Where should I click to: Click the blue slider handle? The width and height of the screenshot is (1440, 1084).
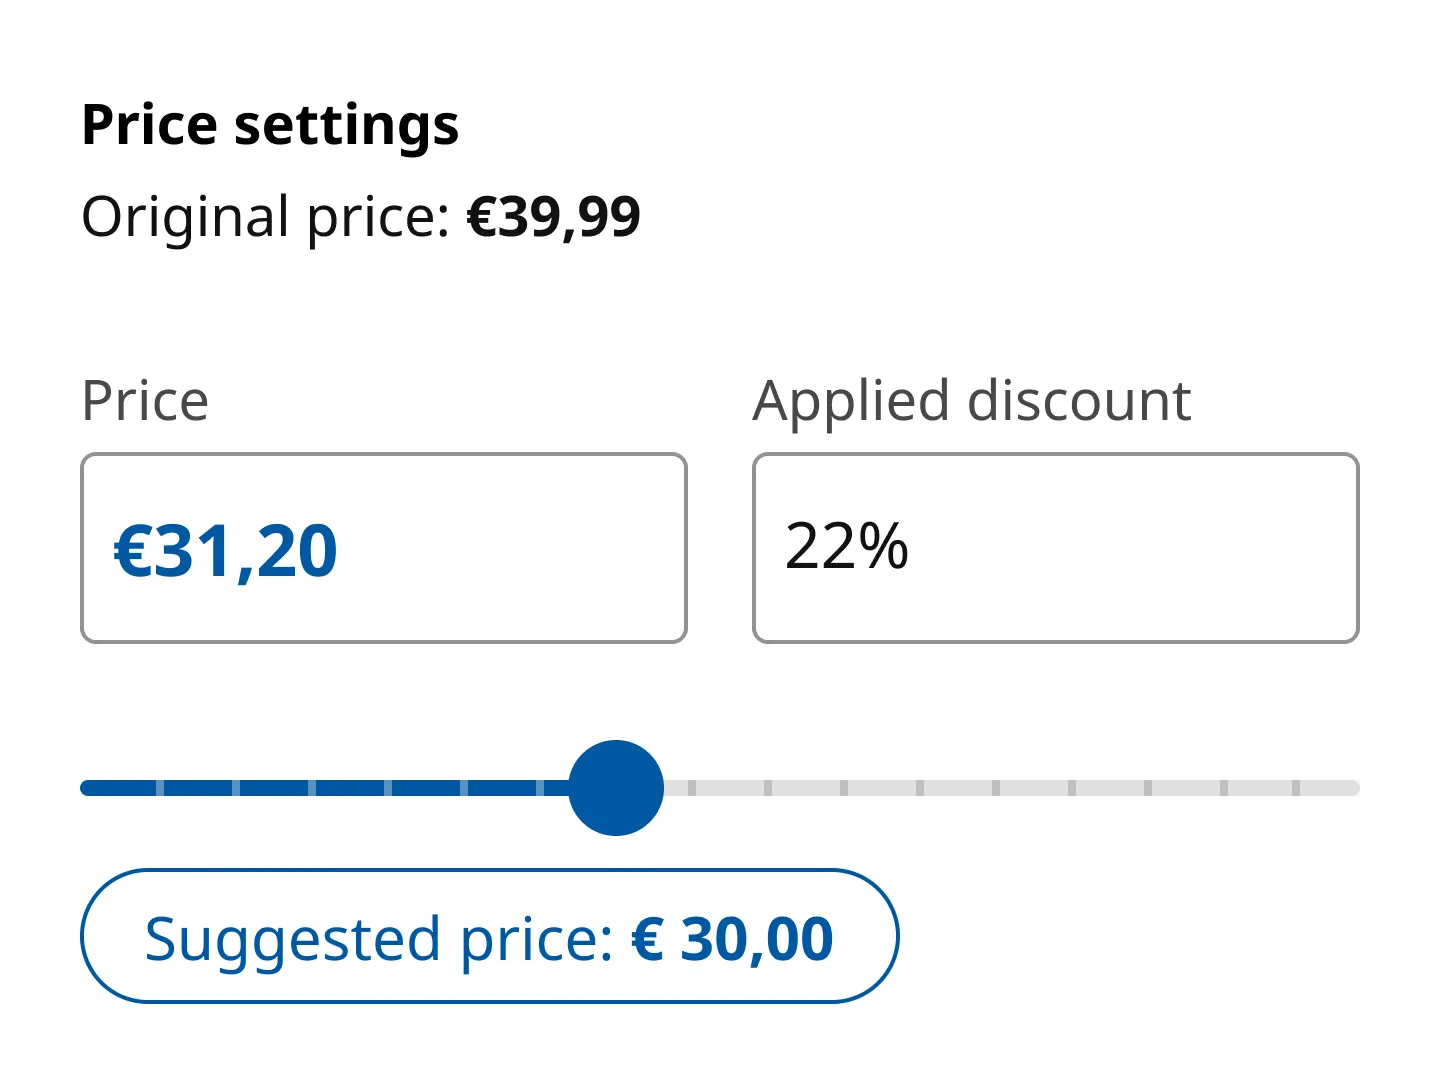[x=616, y=788]
